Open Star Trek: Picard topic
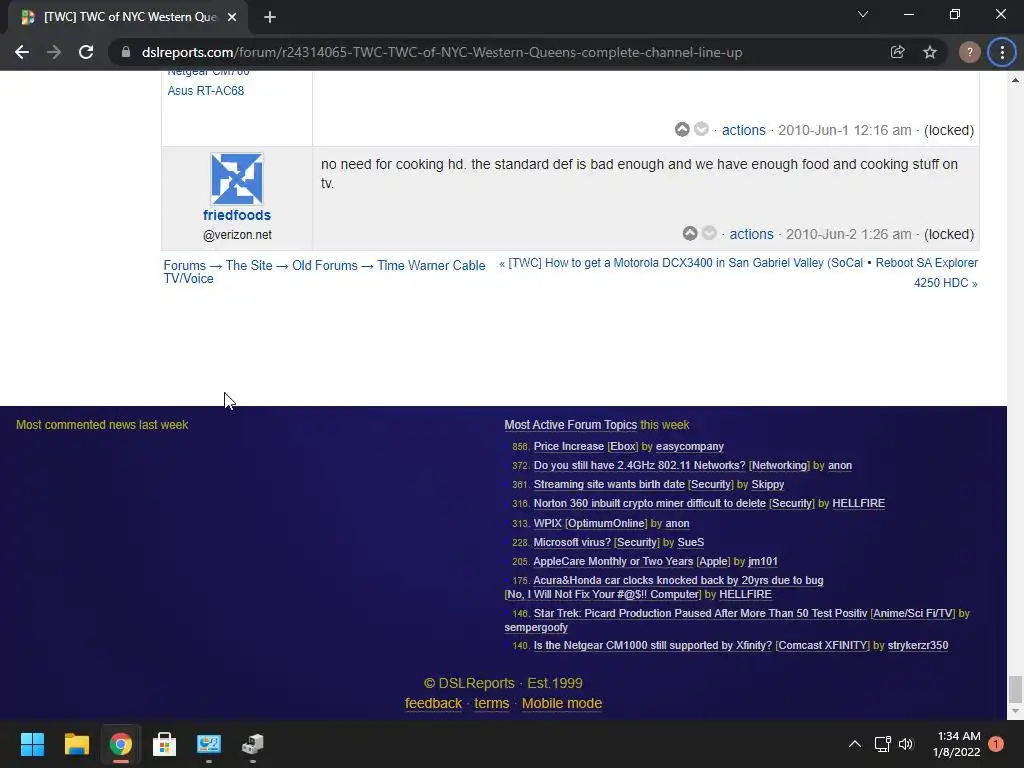 pyautogui.click(x=700, y=613)
